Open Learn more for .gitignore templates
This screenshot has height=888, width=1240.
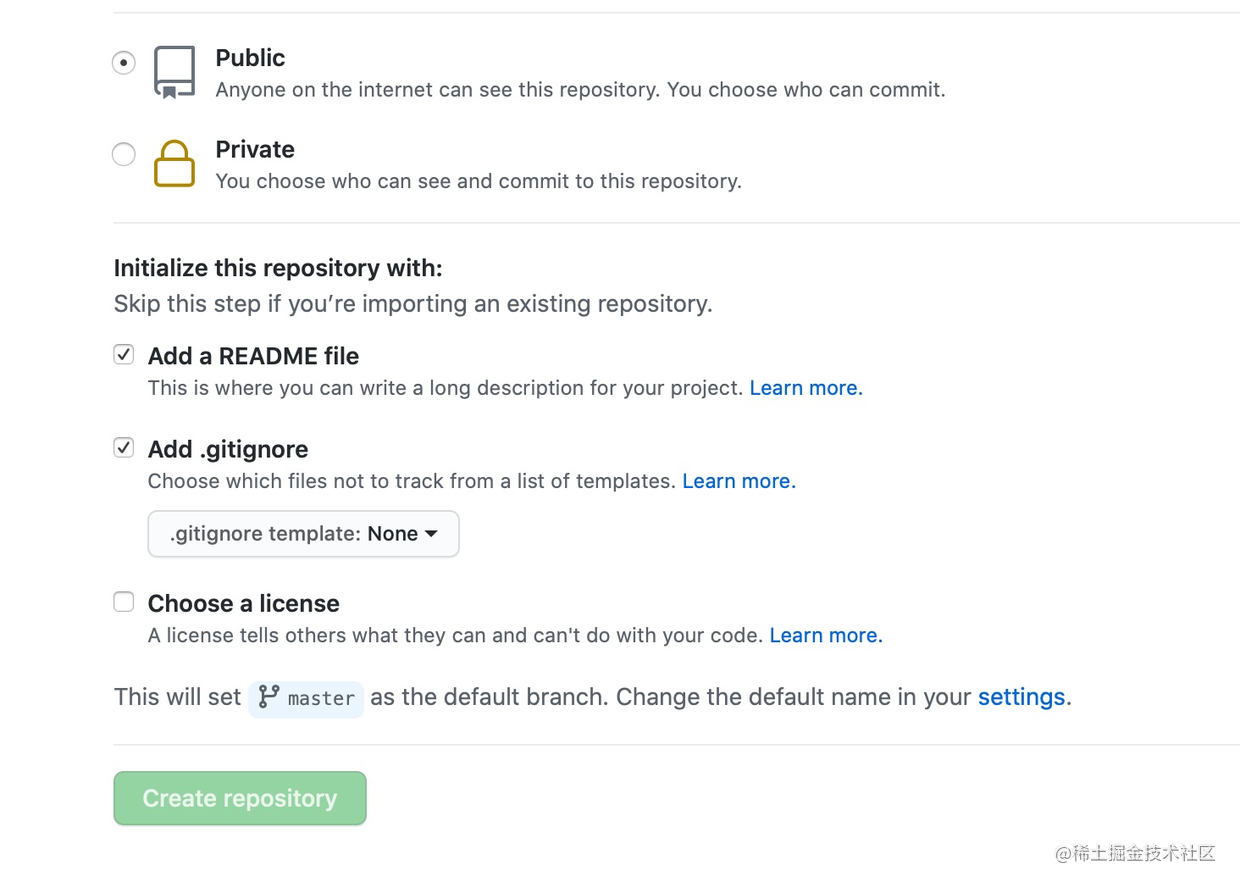(738, 481)
